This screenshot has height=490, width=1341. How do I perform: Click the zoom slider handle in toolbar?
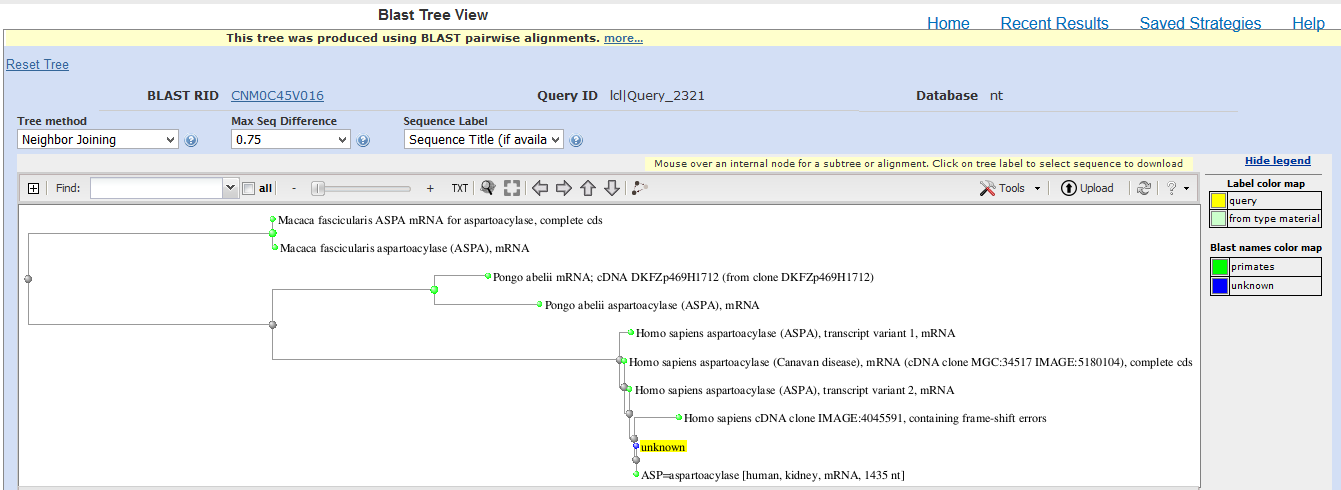pos(318,188)
